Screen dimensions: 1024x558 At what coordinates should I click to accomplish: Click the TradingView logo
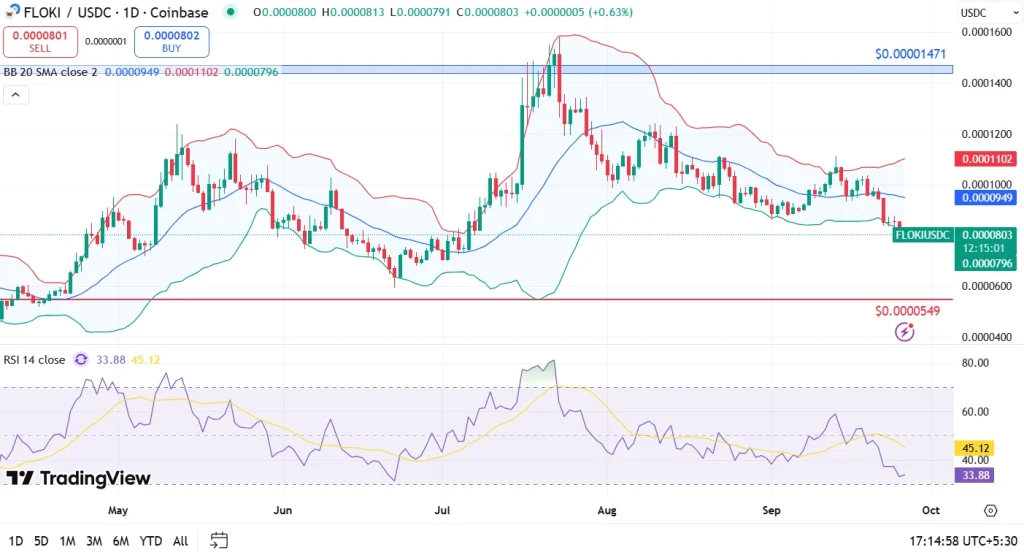coord(78,478)
